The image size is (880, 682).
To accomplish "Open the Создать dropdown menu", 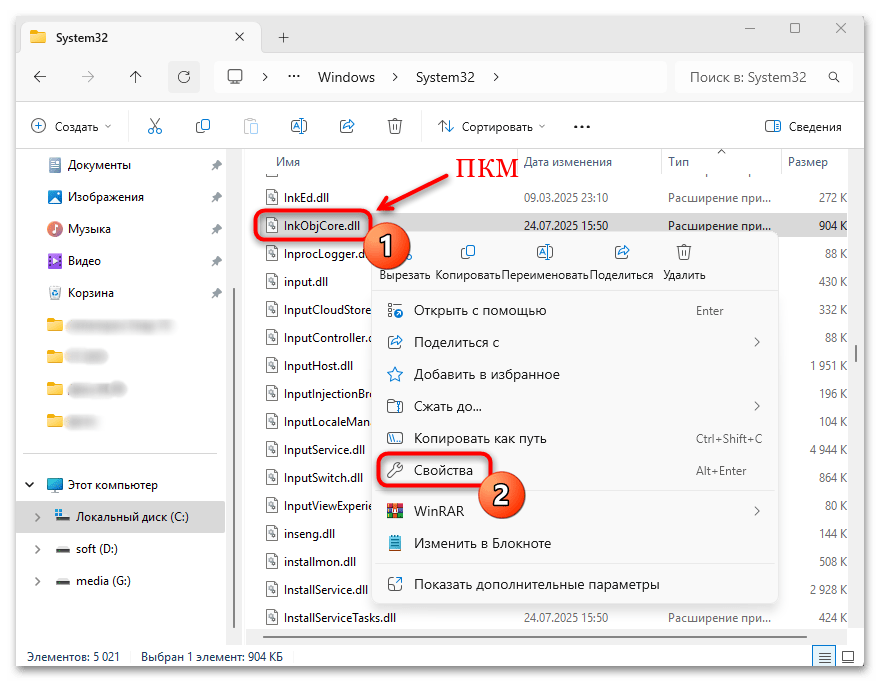I will point(71,127).
